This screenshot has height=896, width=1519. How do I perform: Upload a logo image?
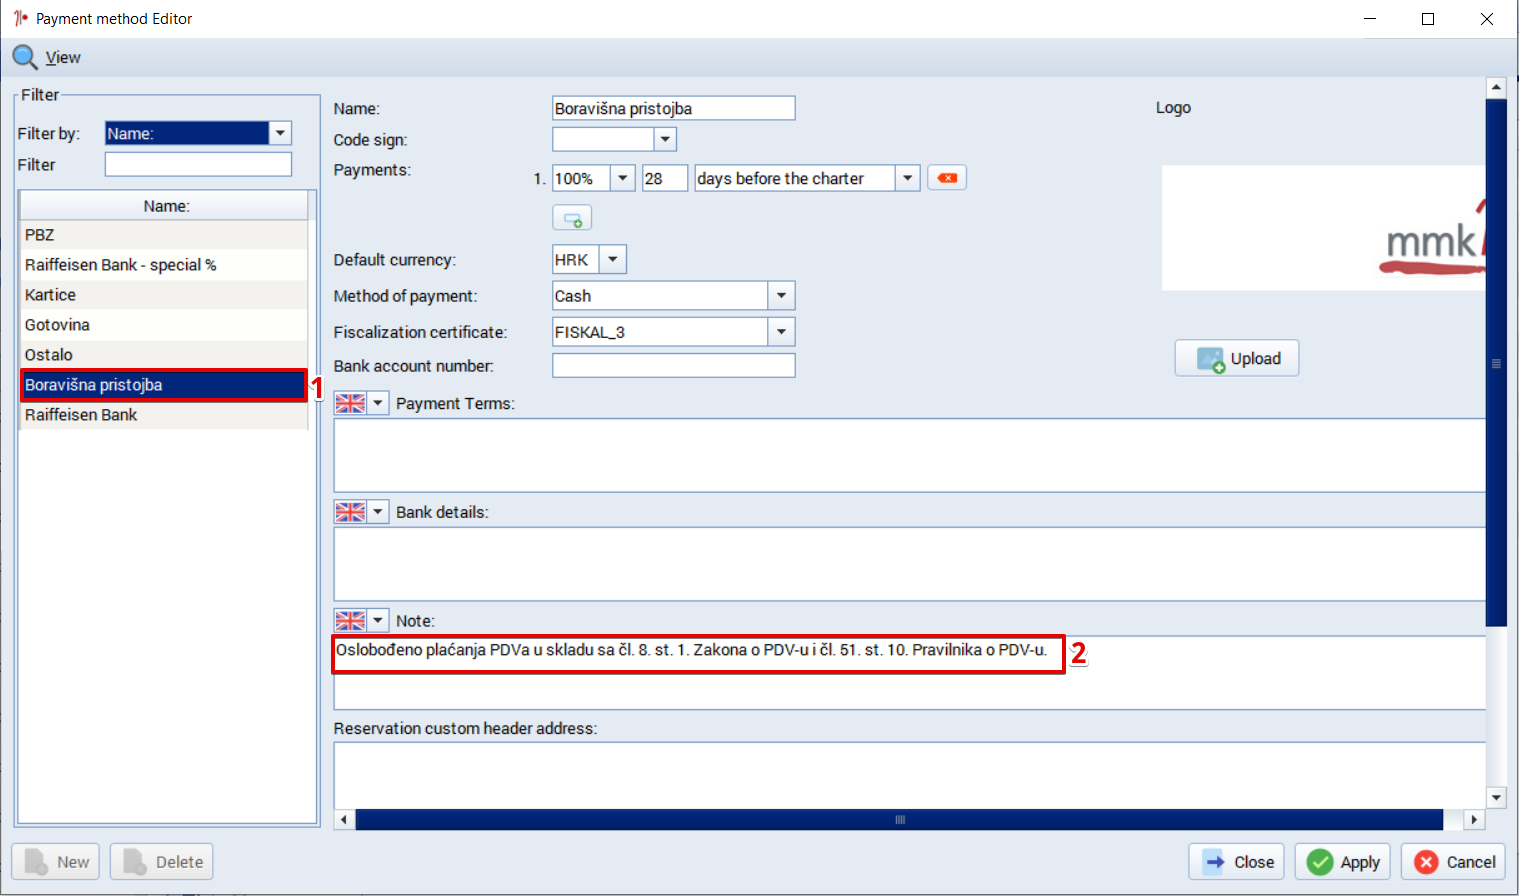pos(1237,358)
